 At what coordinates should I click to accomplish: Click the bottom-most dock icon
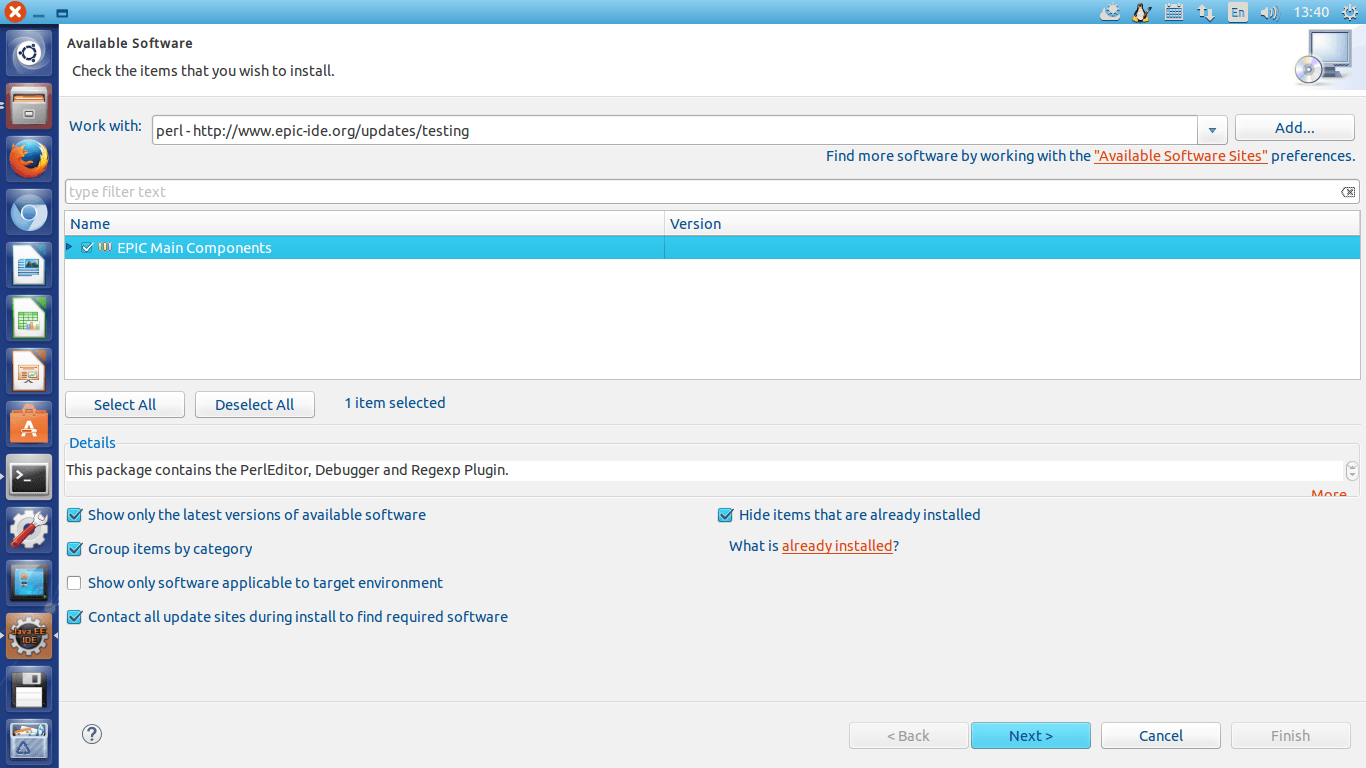[x=29, y=742]
